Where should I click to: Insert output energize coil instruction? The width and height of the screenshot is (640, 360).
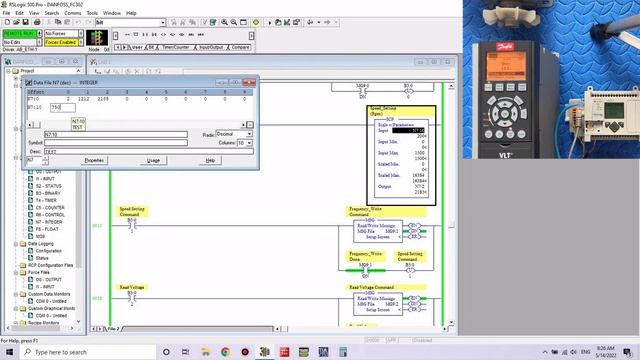(x=164, y=35)
